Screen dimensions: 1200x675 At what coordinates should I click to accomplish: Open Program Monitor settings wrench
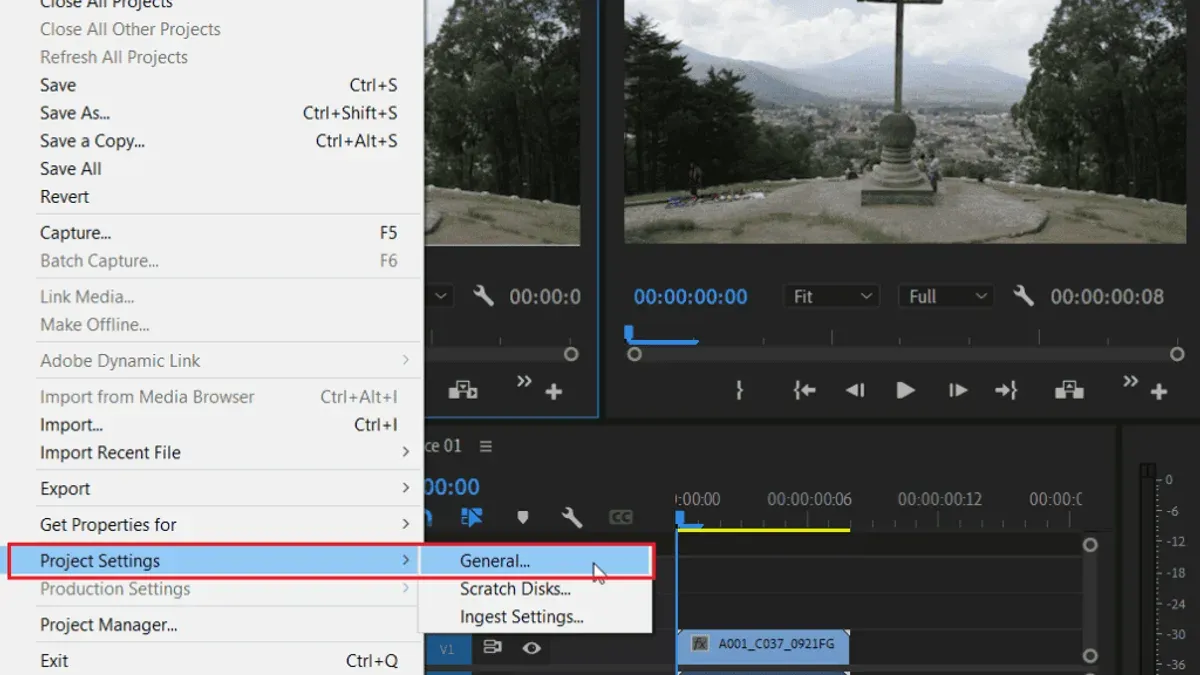pos(1023,296)
